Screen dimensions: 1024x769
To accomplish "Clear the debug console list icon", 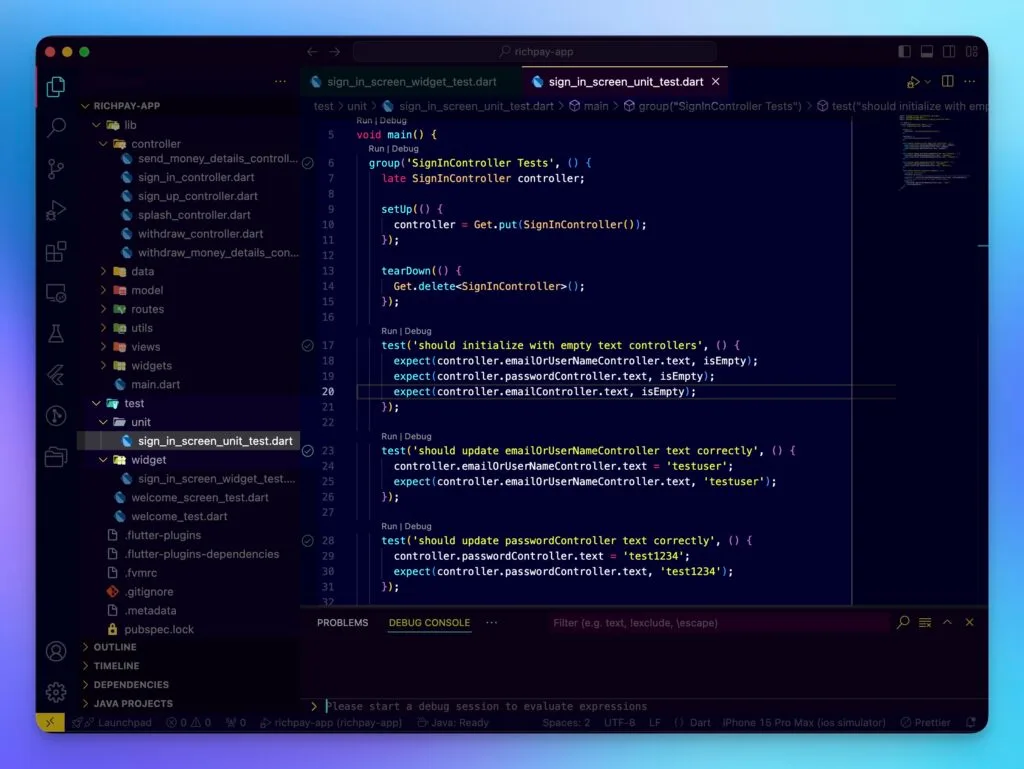I will tap(925, 622).
